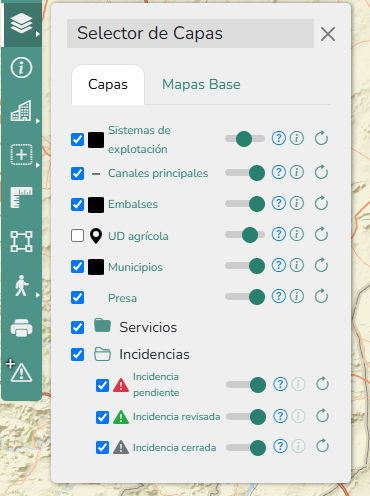Click the Incidencia revisada layer name
The height and width of the screenshot is (496, 370).
tap(176, 417)
